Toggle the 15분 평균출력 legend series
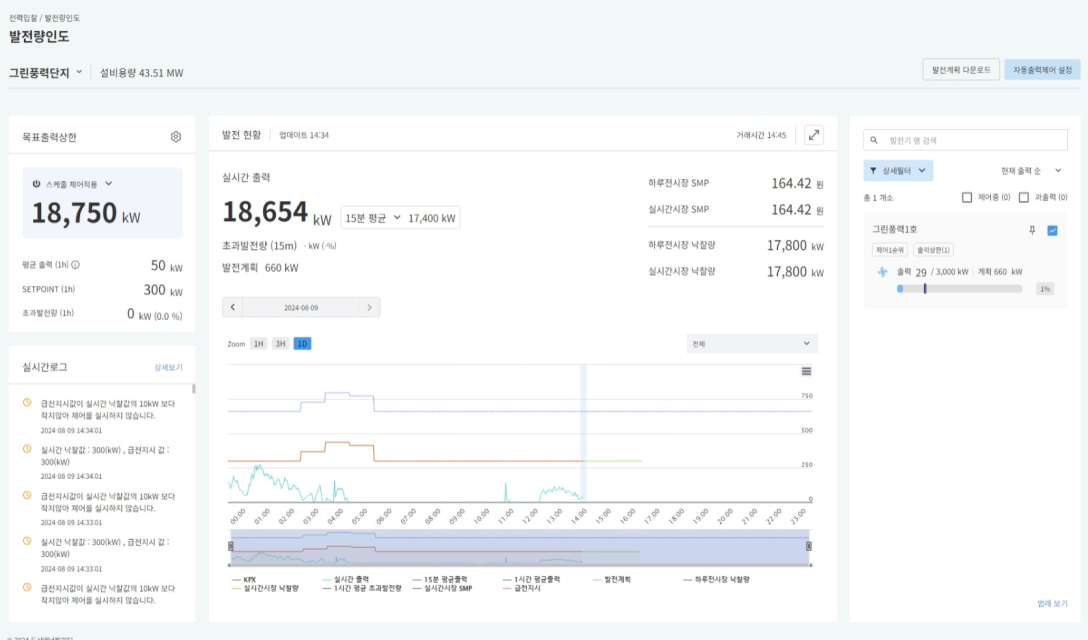This screenshot has height=640, width=1088. coord(440,579)
